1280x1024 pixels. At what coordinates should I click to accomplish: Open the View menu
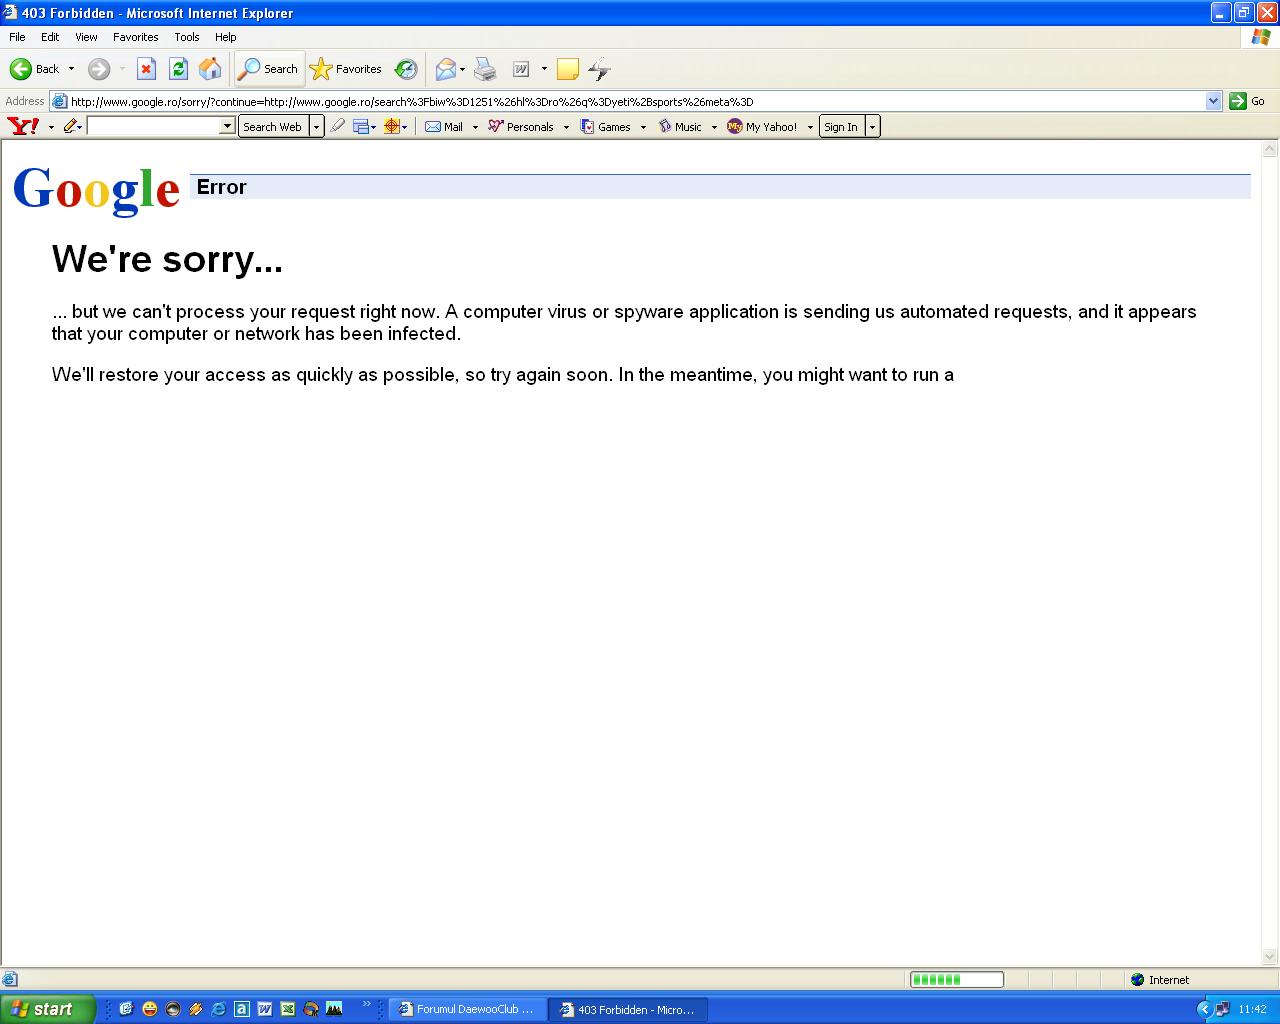(x=86, y=37)
